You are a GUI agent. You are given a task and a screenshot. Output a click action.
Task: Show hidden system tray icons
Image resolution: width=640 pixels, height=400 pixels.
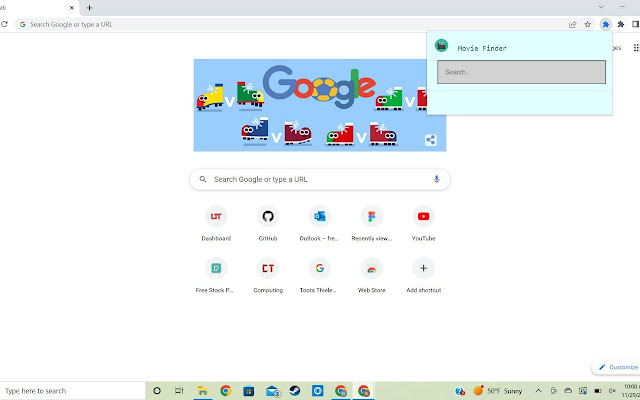tap(538, 391)
